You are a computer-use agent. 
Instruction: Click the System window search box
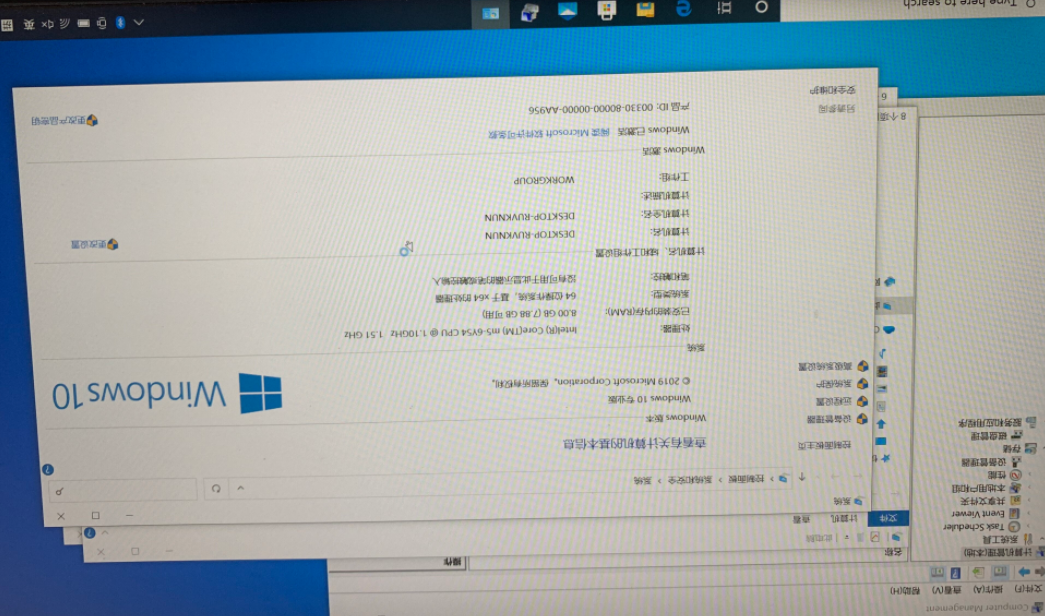click(x=123, y=491)
